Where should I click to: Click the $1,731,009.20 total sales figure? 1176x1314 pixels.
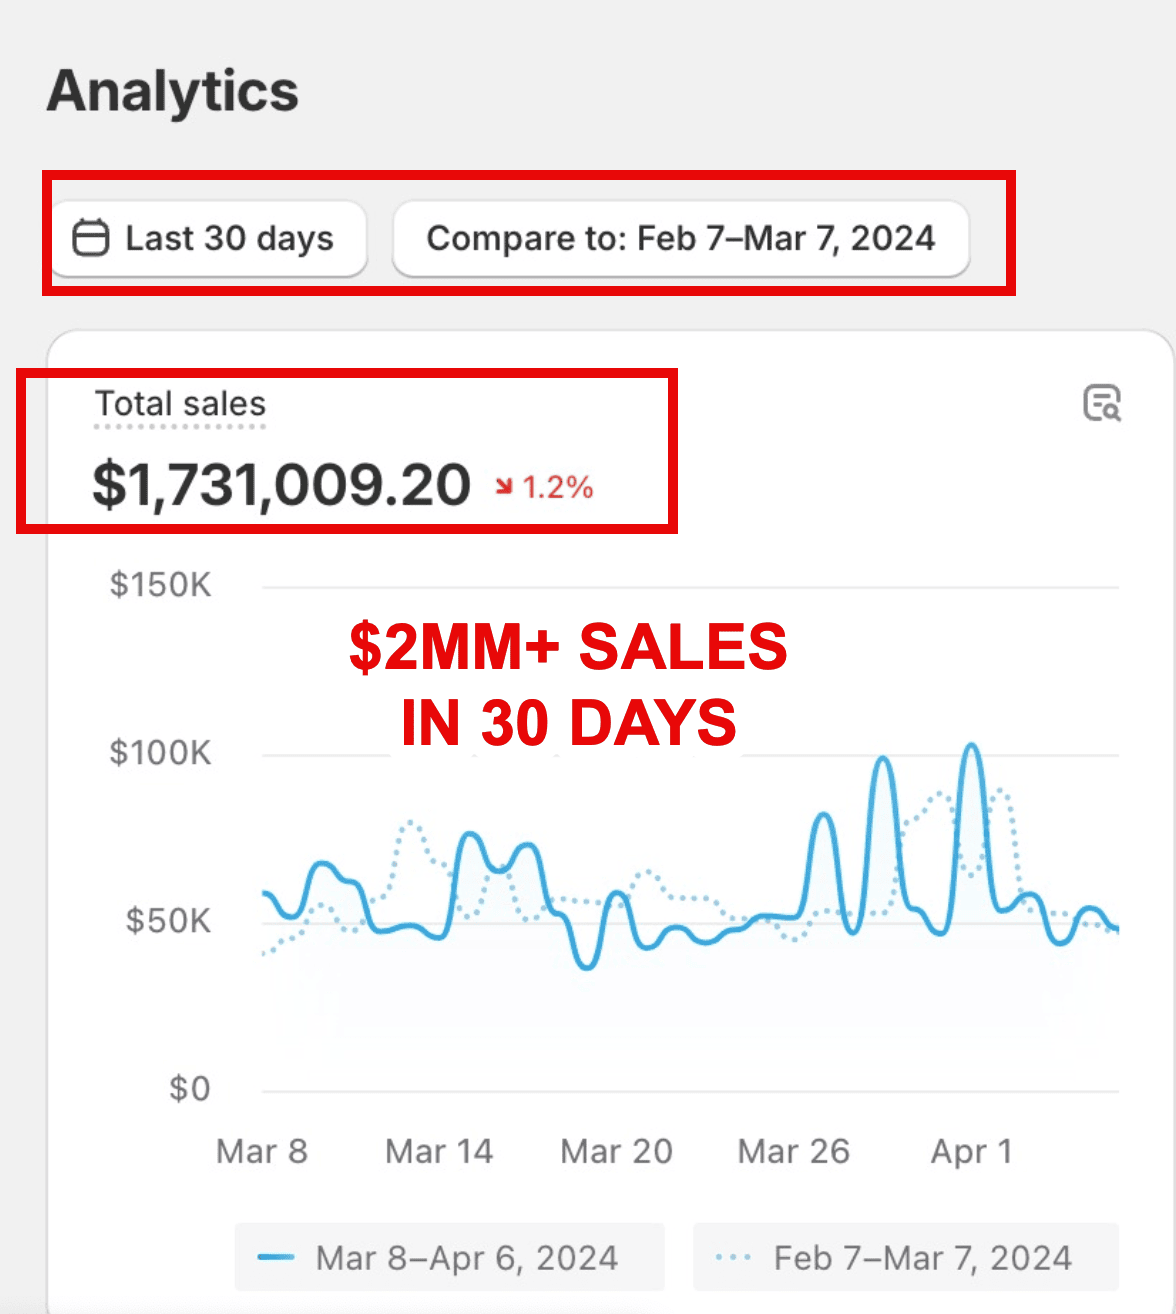(281, 485)
